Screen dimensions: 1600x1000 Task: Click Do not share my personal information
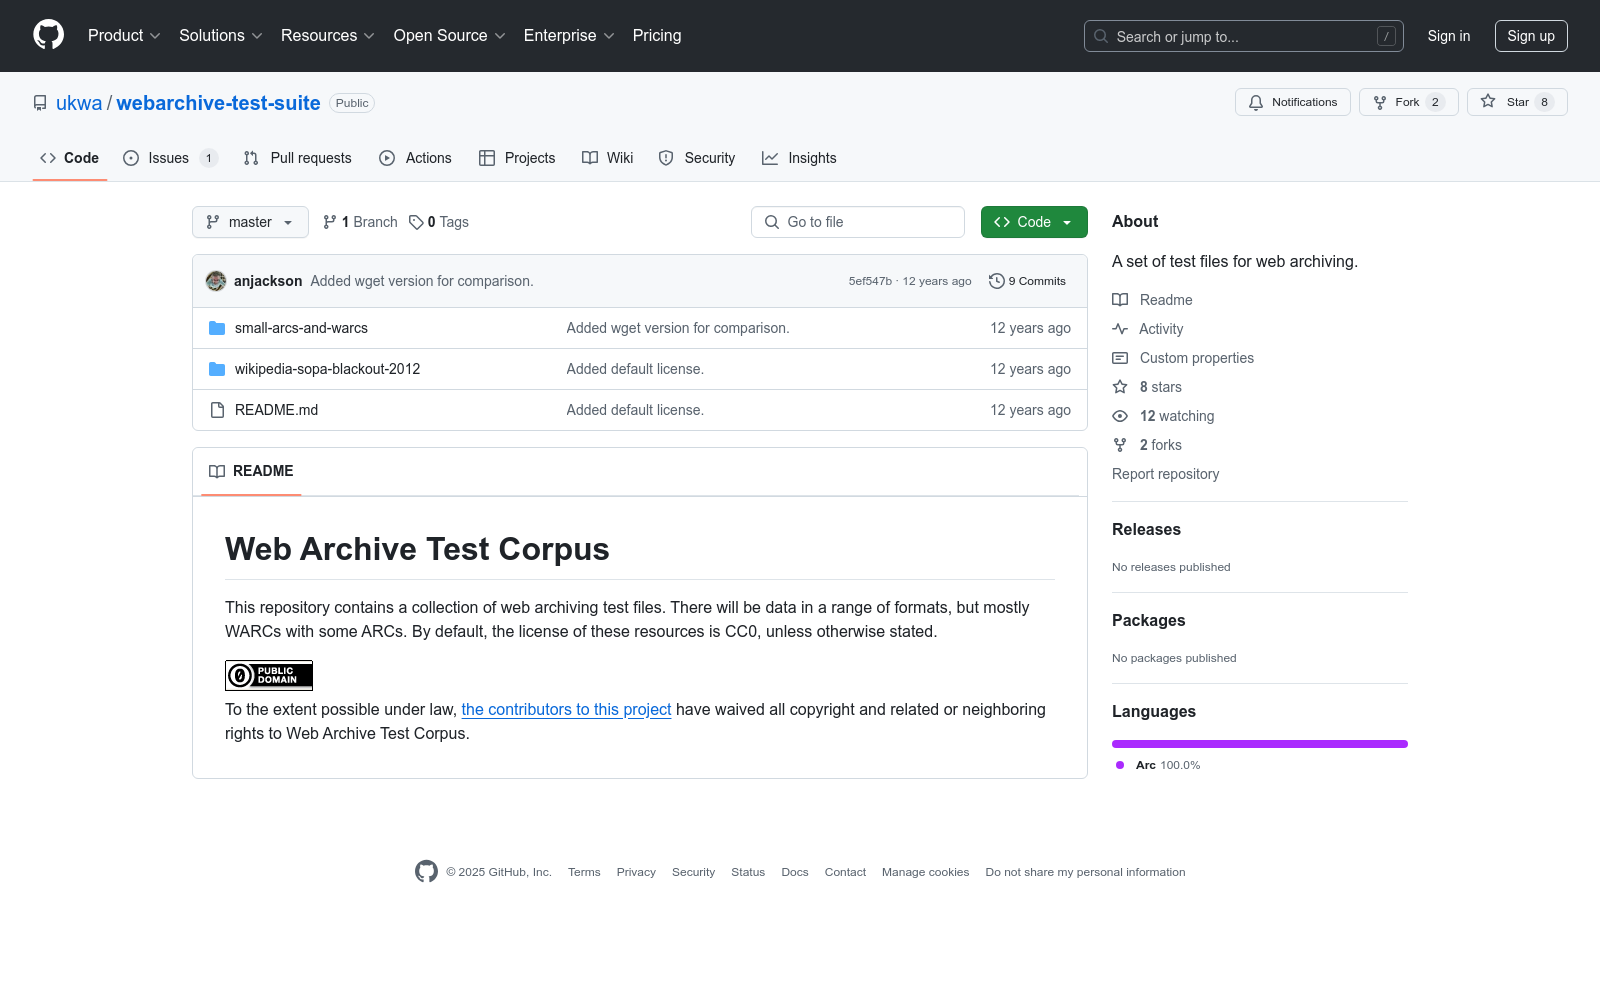1085,872
